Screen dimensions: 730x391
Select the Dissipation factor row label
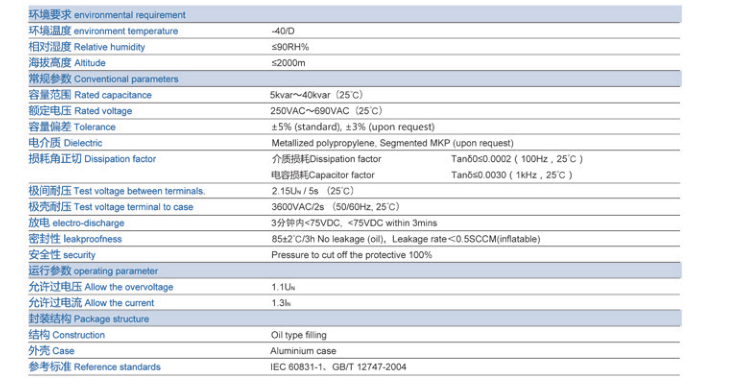click(92, 159)
